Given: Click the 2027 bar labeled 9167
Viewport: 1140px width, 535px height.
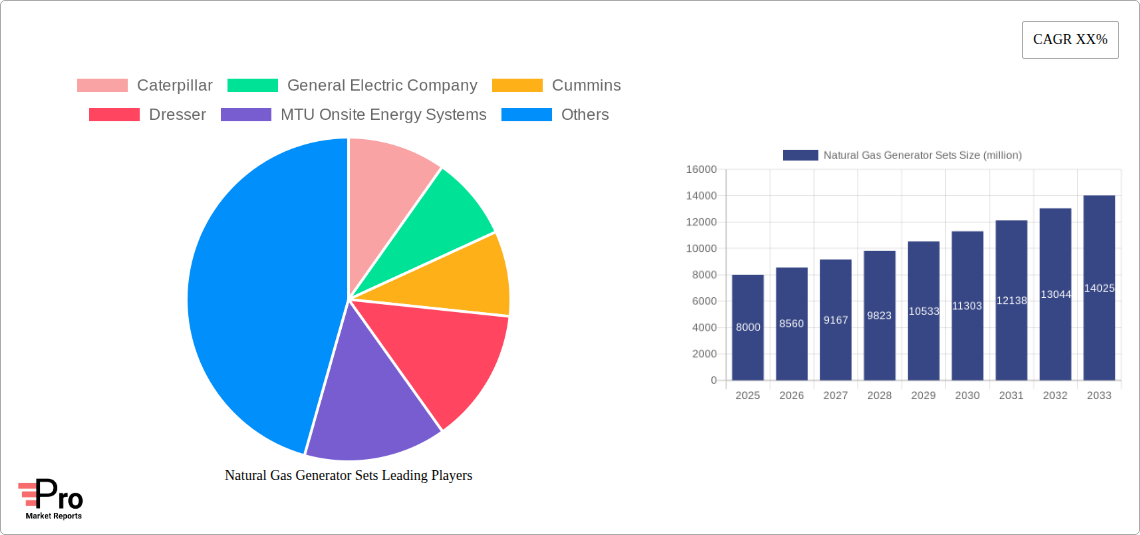Looking at the screenshot, I should coord(835,320).
